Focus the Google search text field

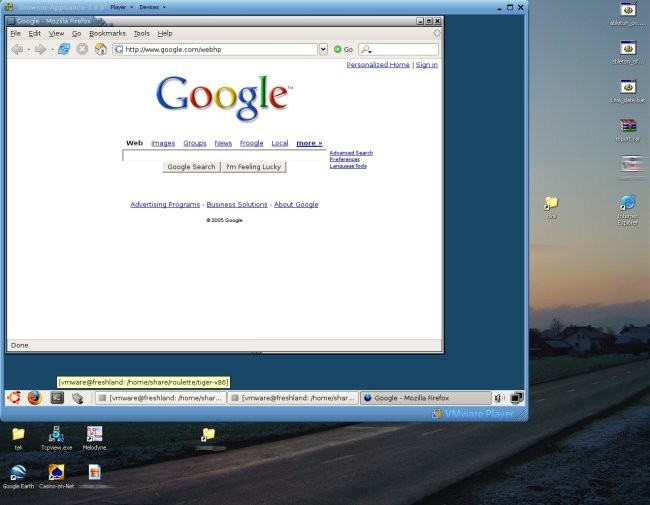coord(224,155)
